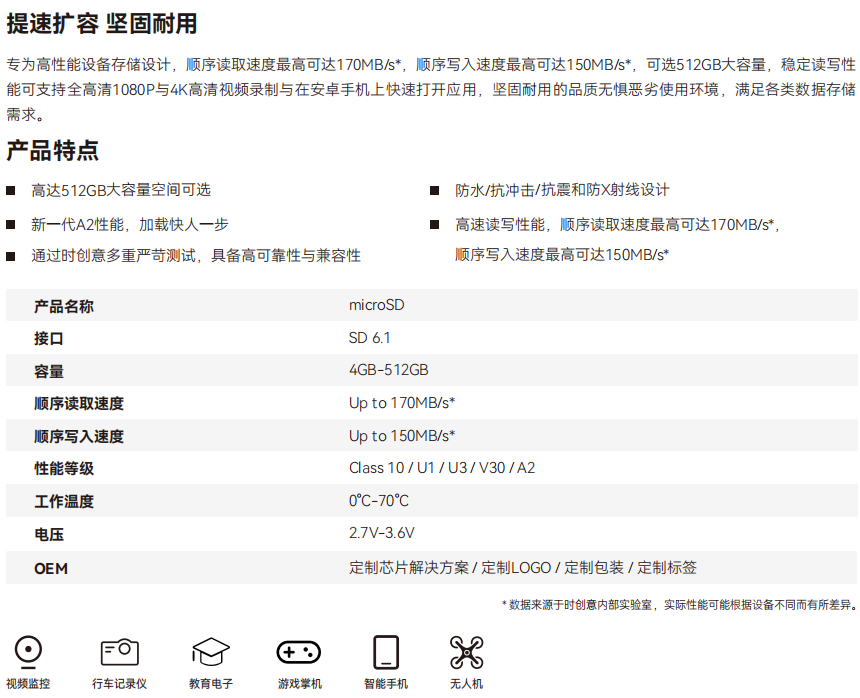
Task: Click the 提速扩容 坚固耐用 heading
Action: click(x=101, y=23)
